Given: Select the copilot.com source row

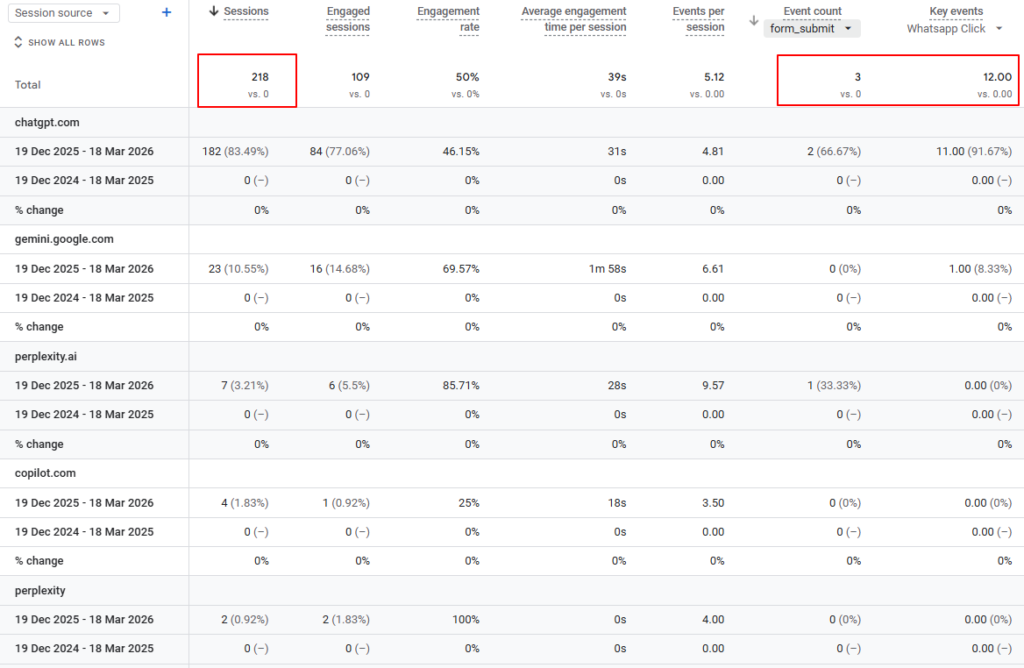Looking at the screenshot, I should (x=45, y=473).
